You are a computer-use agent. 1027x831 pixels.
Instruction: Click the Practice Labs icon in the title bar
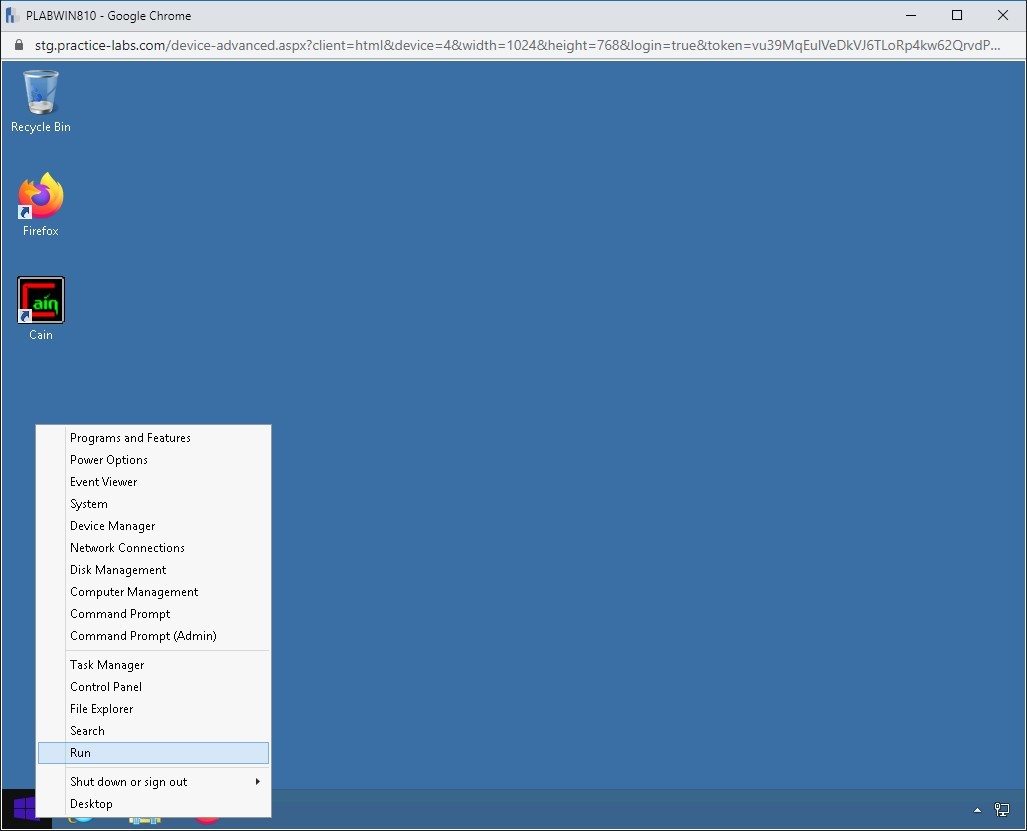(x=11, y=14)
